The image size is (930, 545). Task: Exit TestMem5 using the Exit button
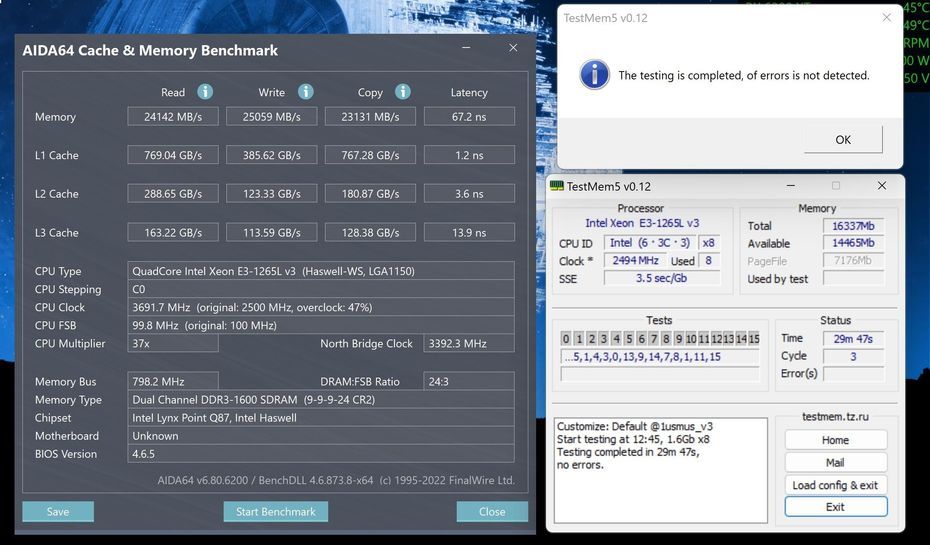[835, 507]
